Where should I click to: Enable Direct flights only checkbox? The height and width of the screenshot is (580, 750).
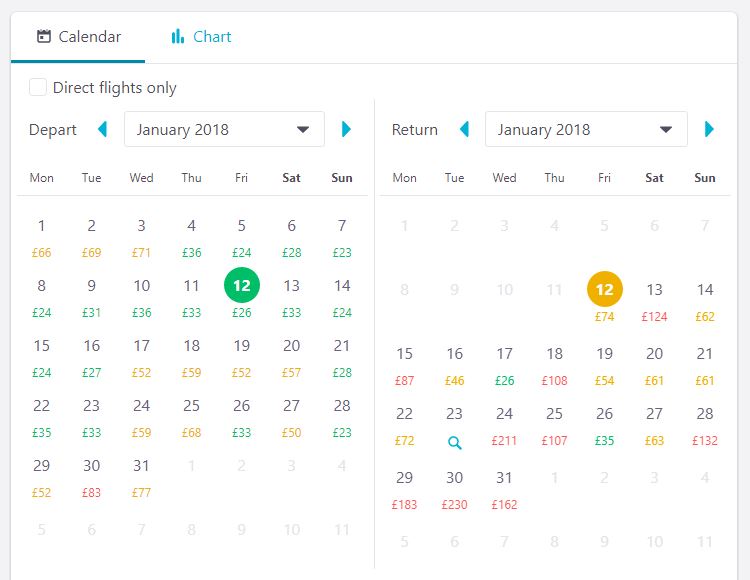38,88
